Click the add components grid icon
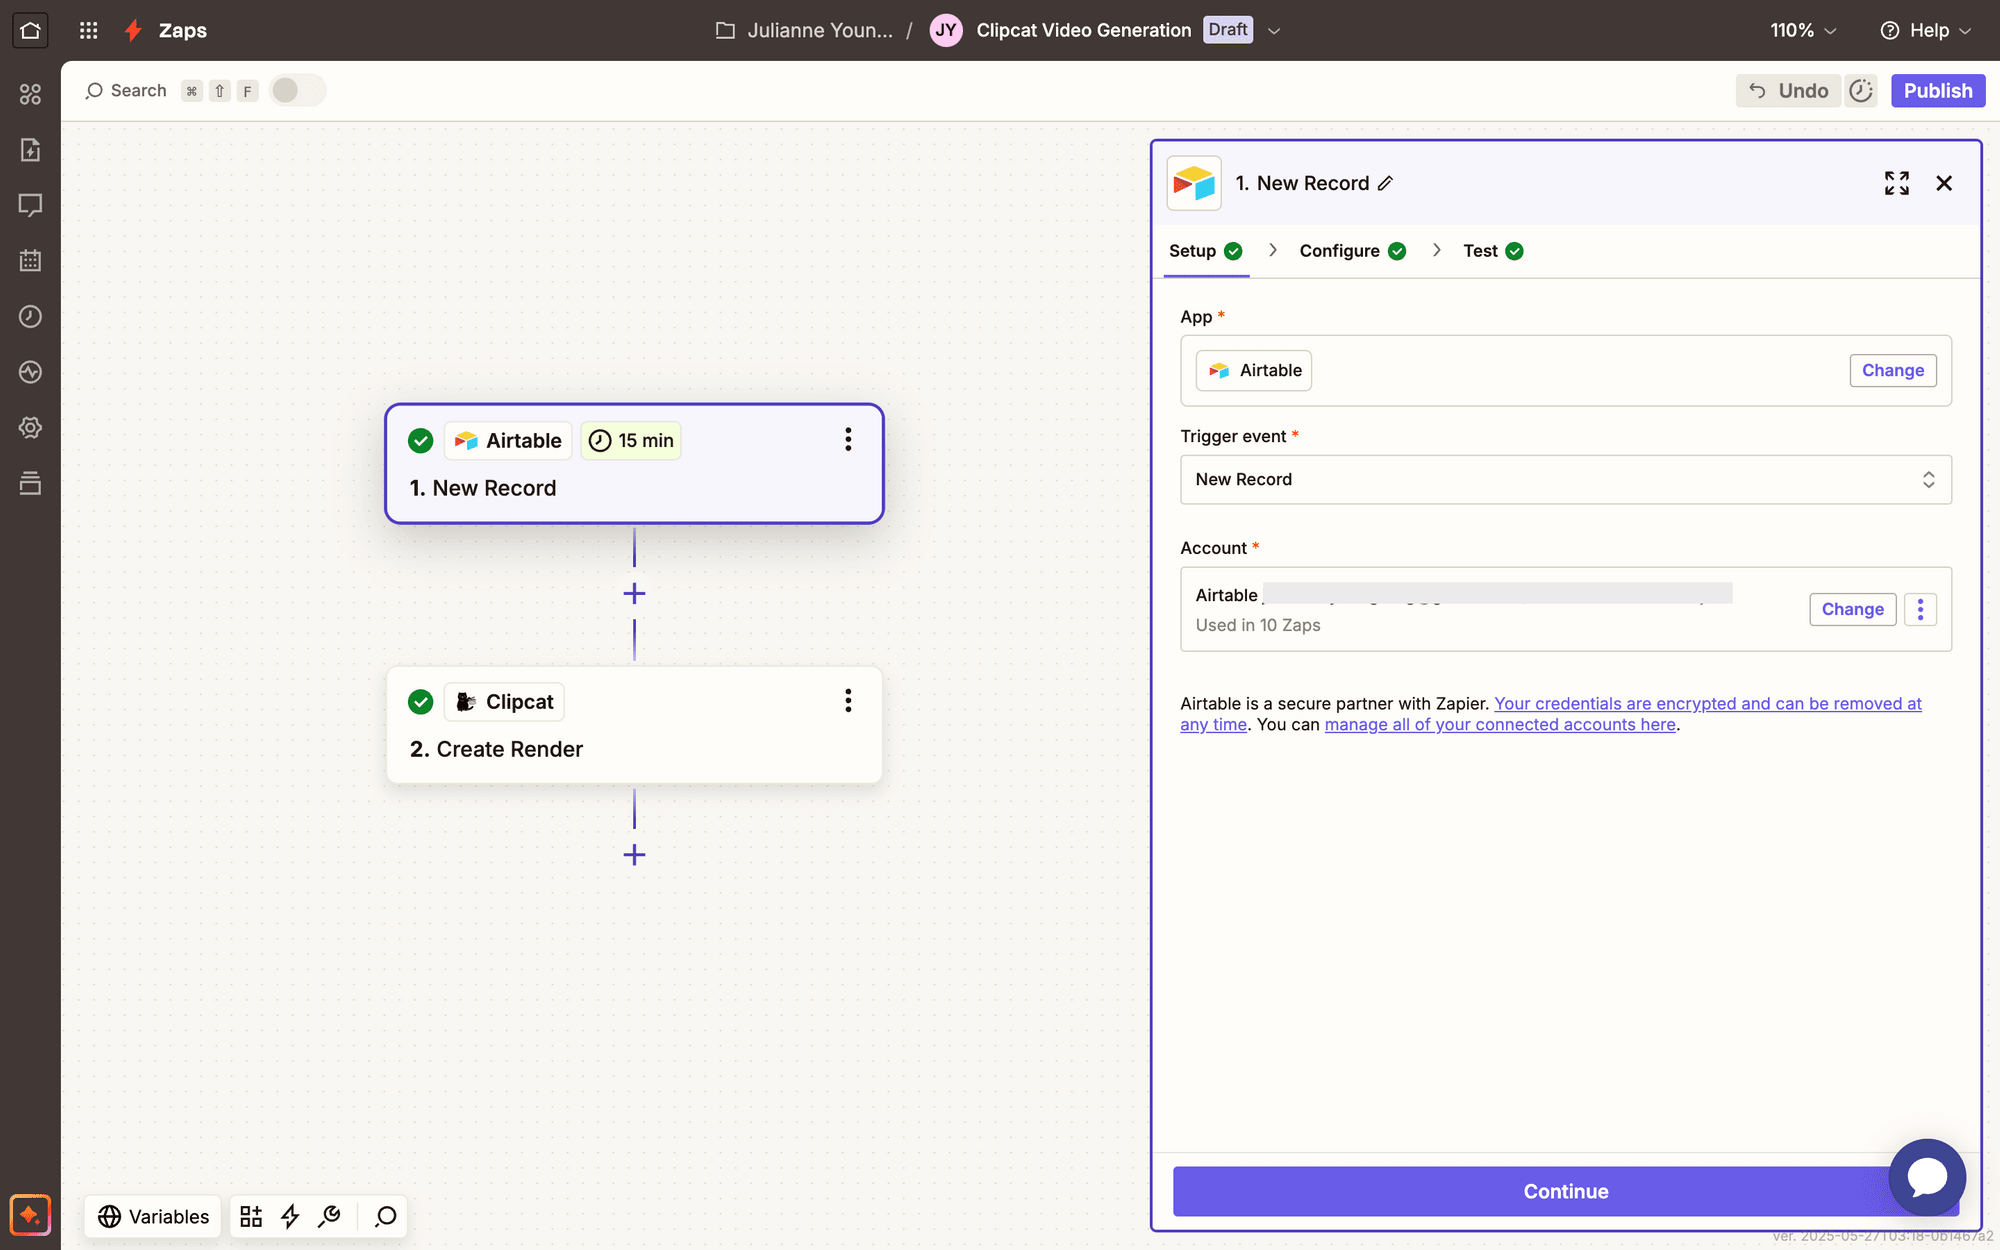Screen dimensions: 2000x1250 [251, 1216]
